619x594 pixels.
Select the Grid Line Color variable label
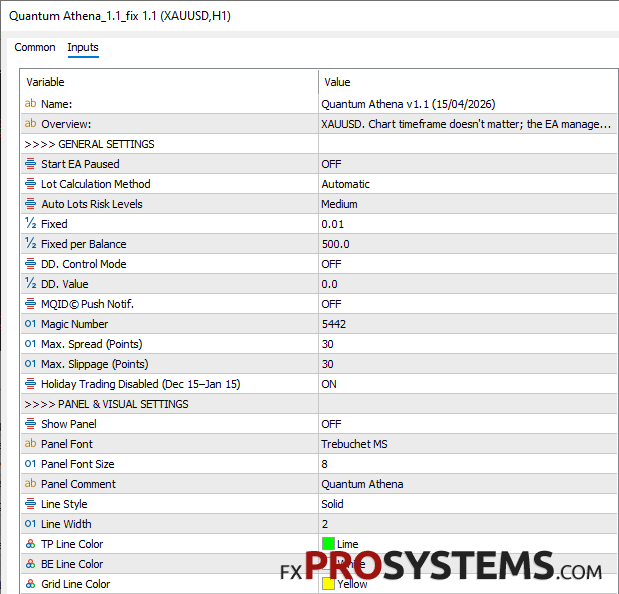click(75, 584)
